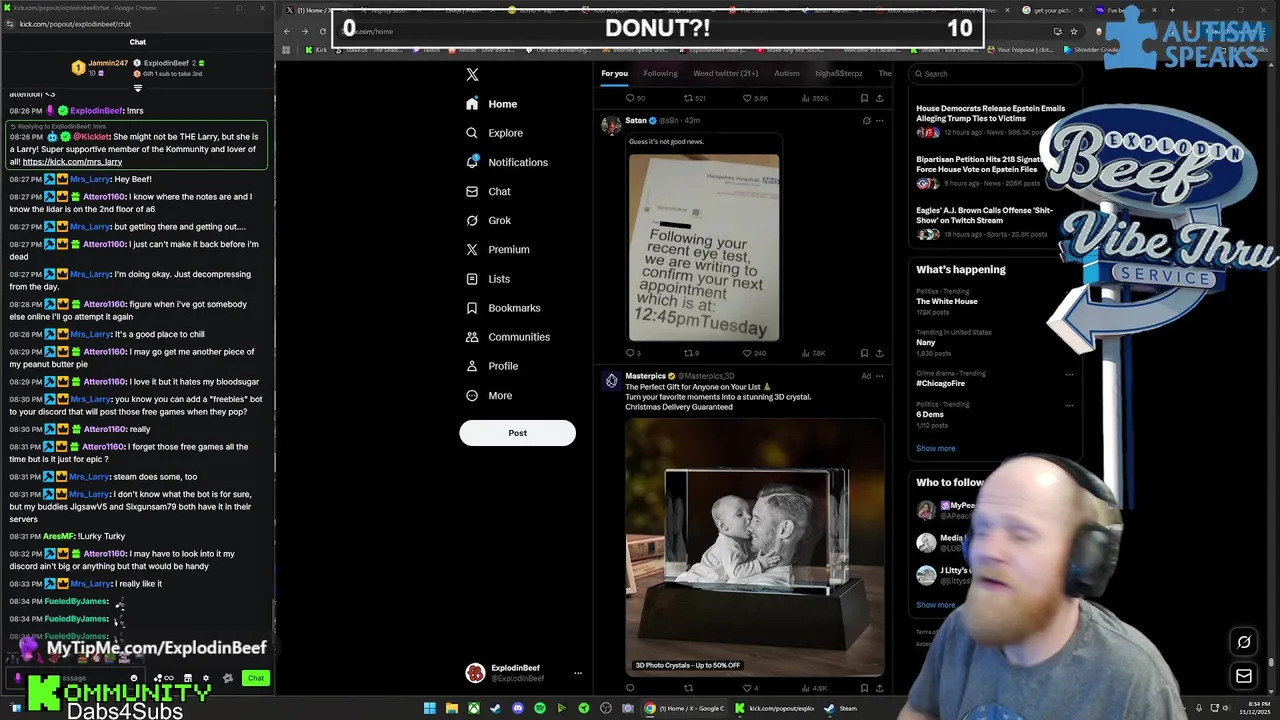Image resolution: width=1280 pixels, height=720 pixels.
Task: Click the Kick Chat send button
Action: [x=256, y=678]
